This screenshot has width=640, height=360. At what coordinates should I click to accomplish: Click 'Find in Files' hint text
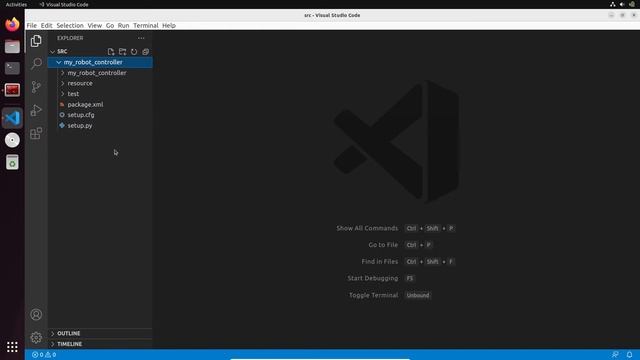(x=380, y=262)
